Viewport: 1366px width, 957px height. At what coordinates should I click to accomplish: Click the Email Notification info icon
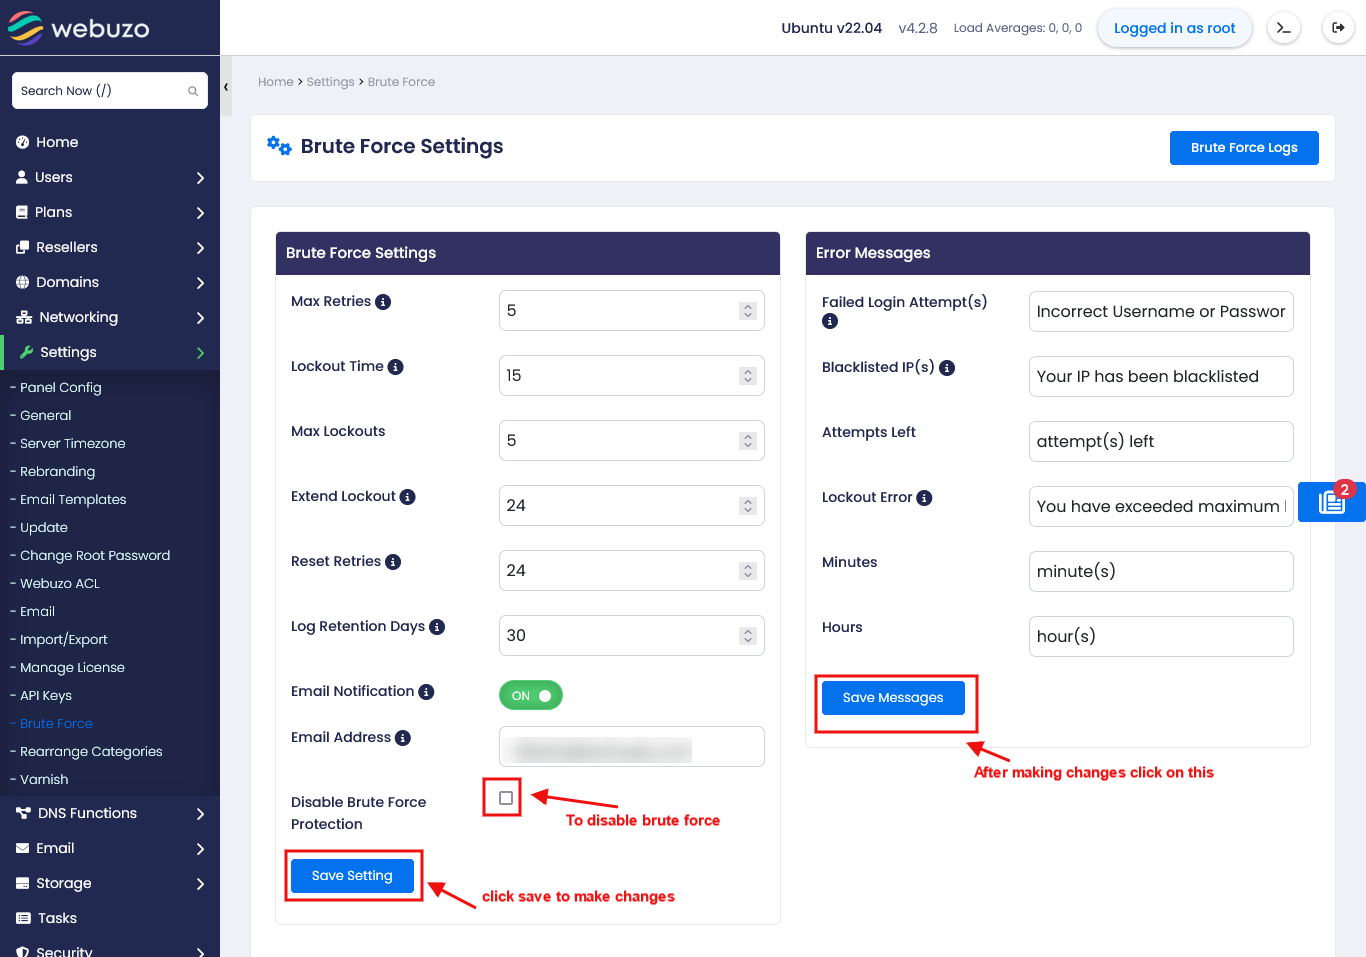(x=426, y=692)
